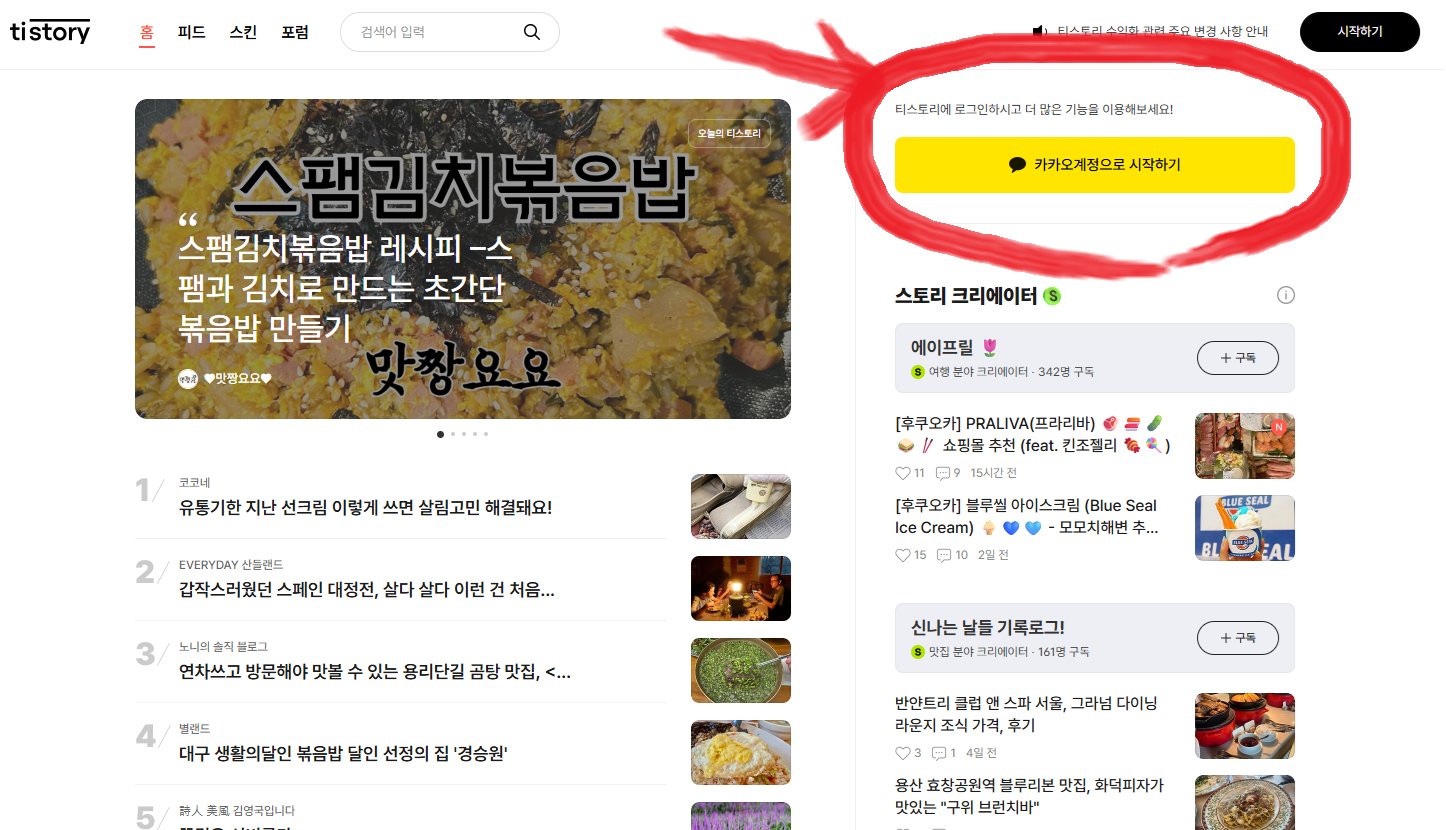Viewport: 1446px width, 830px height.
Task: Open the Blue Seal ice cream thumbnail
Action: point(1245,528)
